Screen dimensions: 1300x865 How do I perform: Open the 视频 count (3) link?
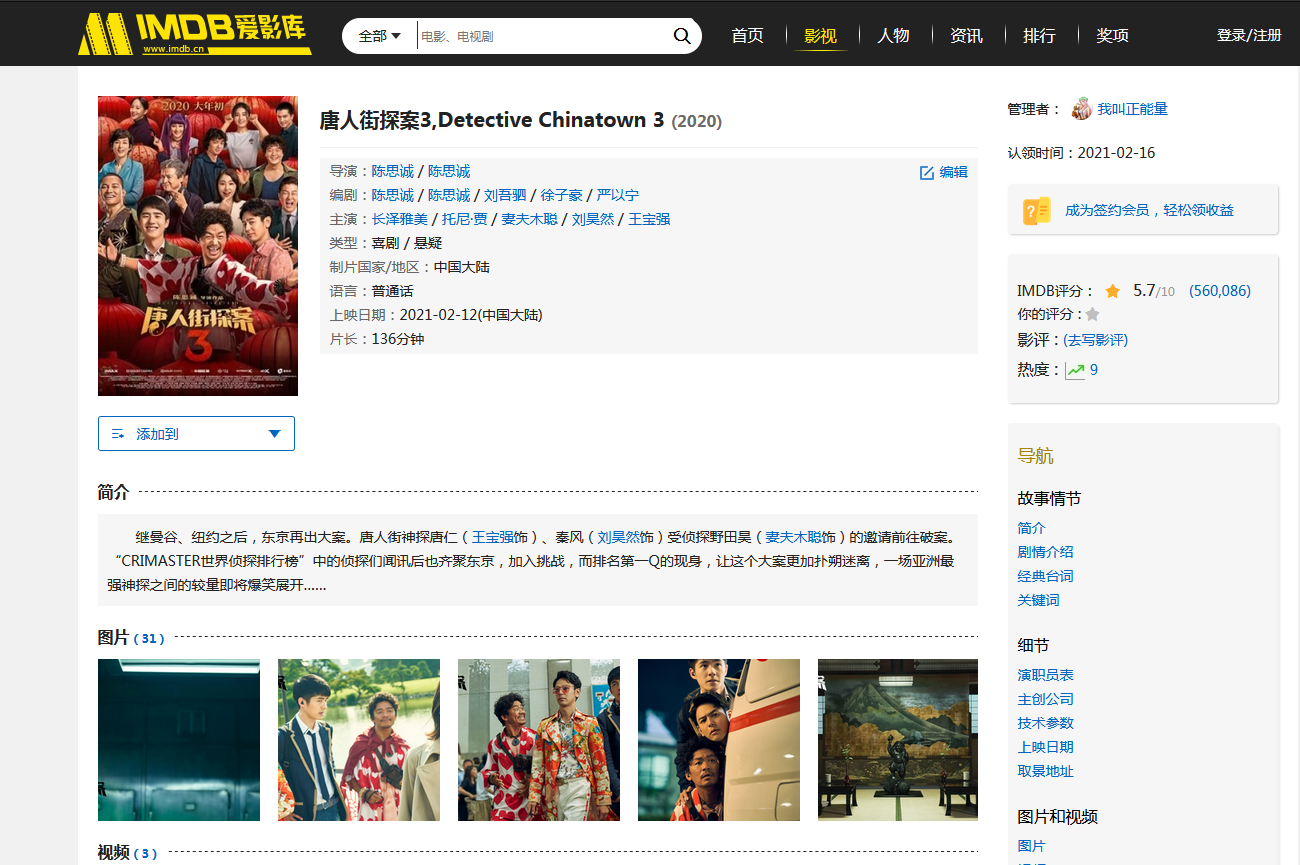145,854
